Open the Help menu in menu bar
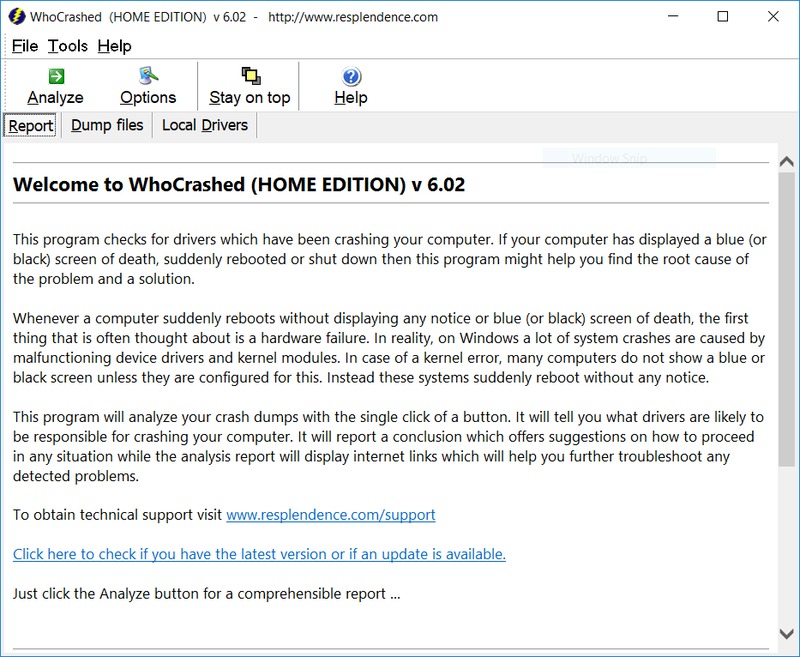 pos(115,46)
